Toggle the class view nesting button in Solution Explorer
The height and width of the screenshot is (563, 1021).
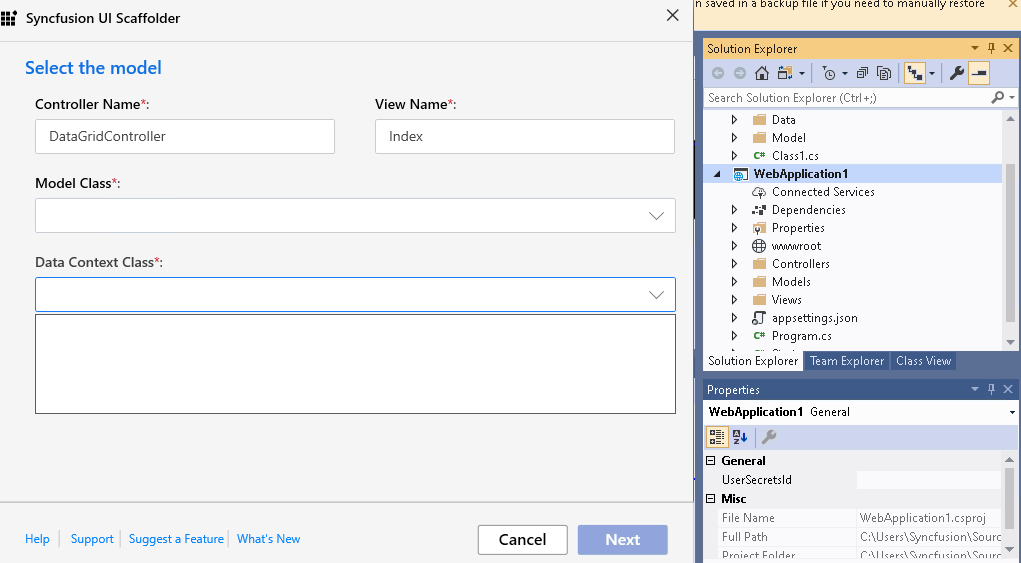click(x=914, y=73)
